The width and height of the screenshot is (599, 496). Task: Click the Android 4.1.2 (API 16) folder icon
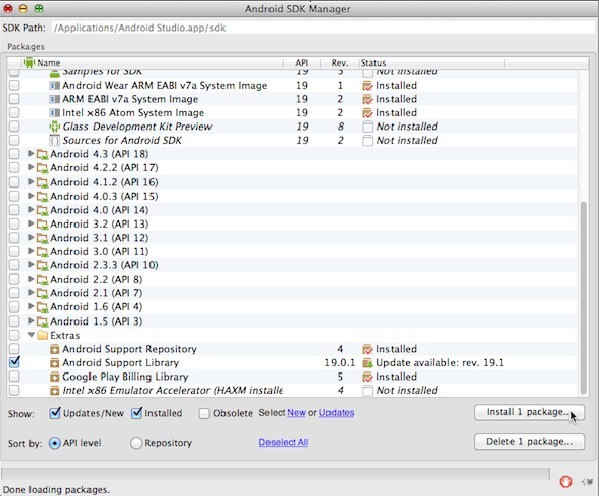pyautogui.click(x=42, y=182)
